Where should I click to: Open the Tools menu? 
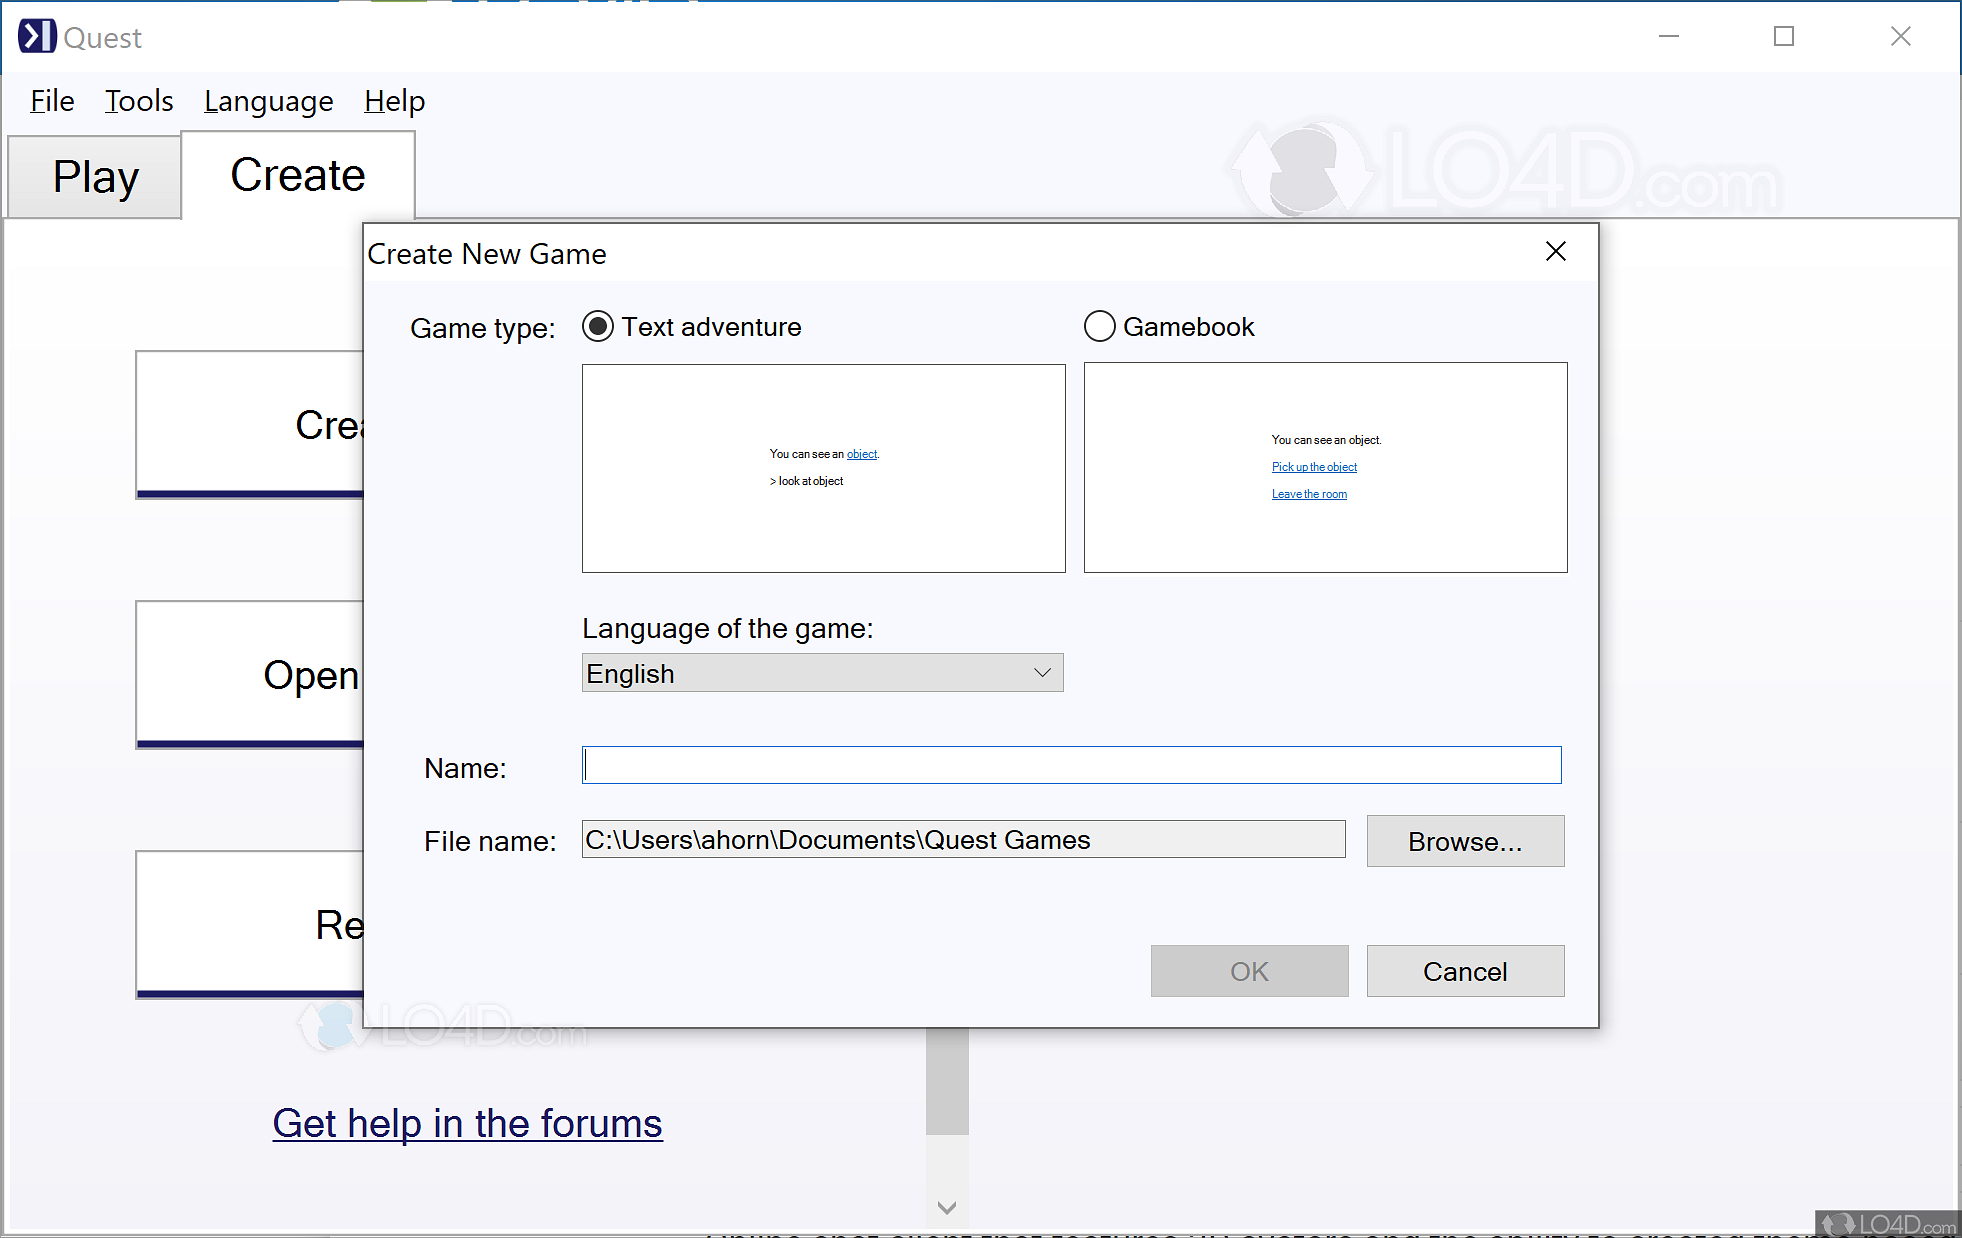tap(139, 101)
